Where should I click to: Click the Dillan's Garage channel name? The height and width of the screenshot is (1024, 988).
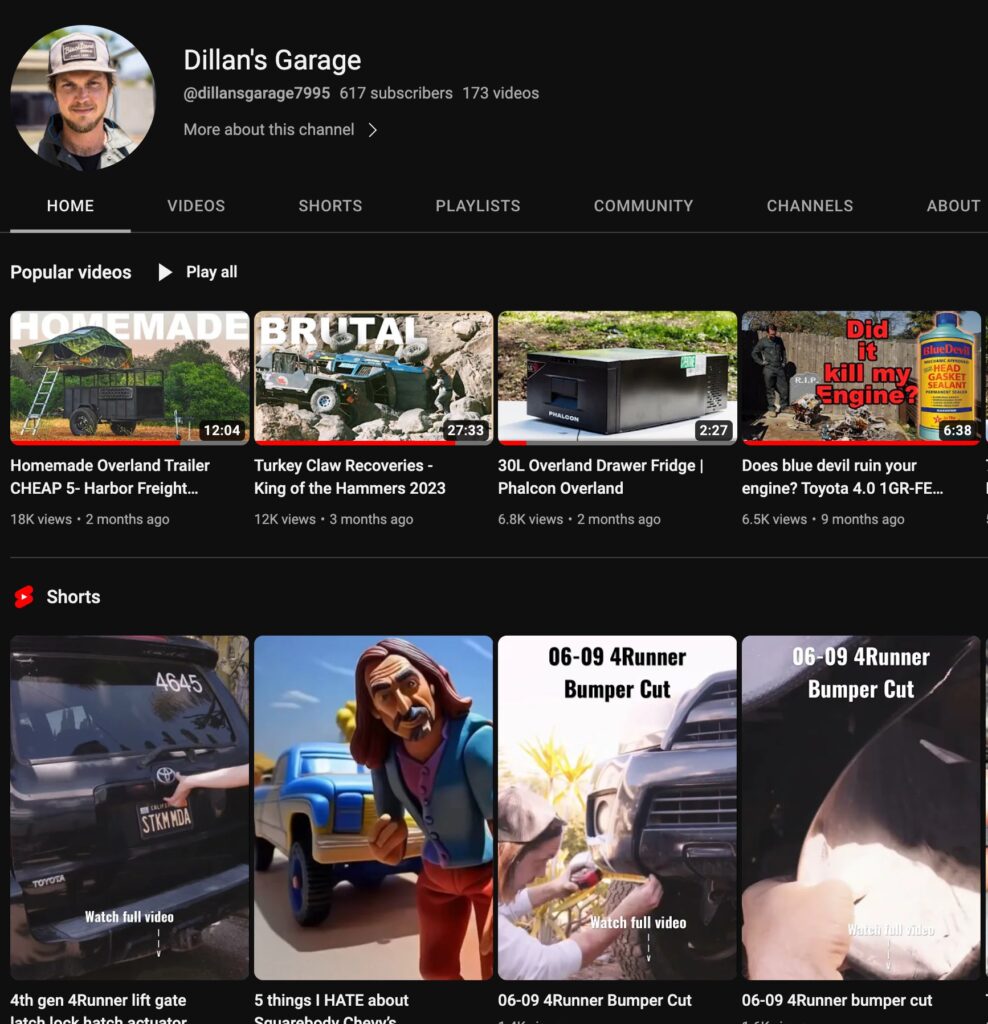[272, 60]
